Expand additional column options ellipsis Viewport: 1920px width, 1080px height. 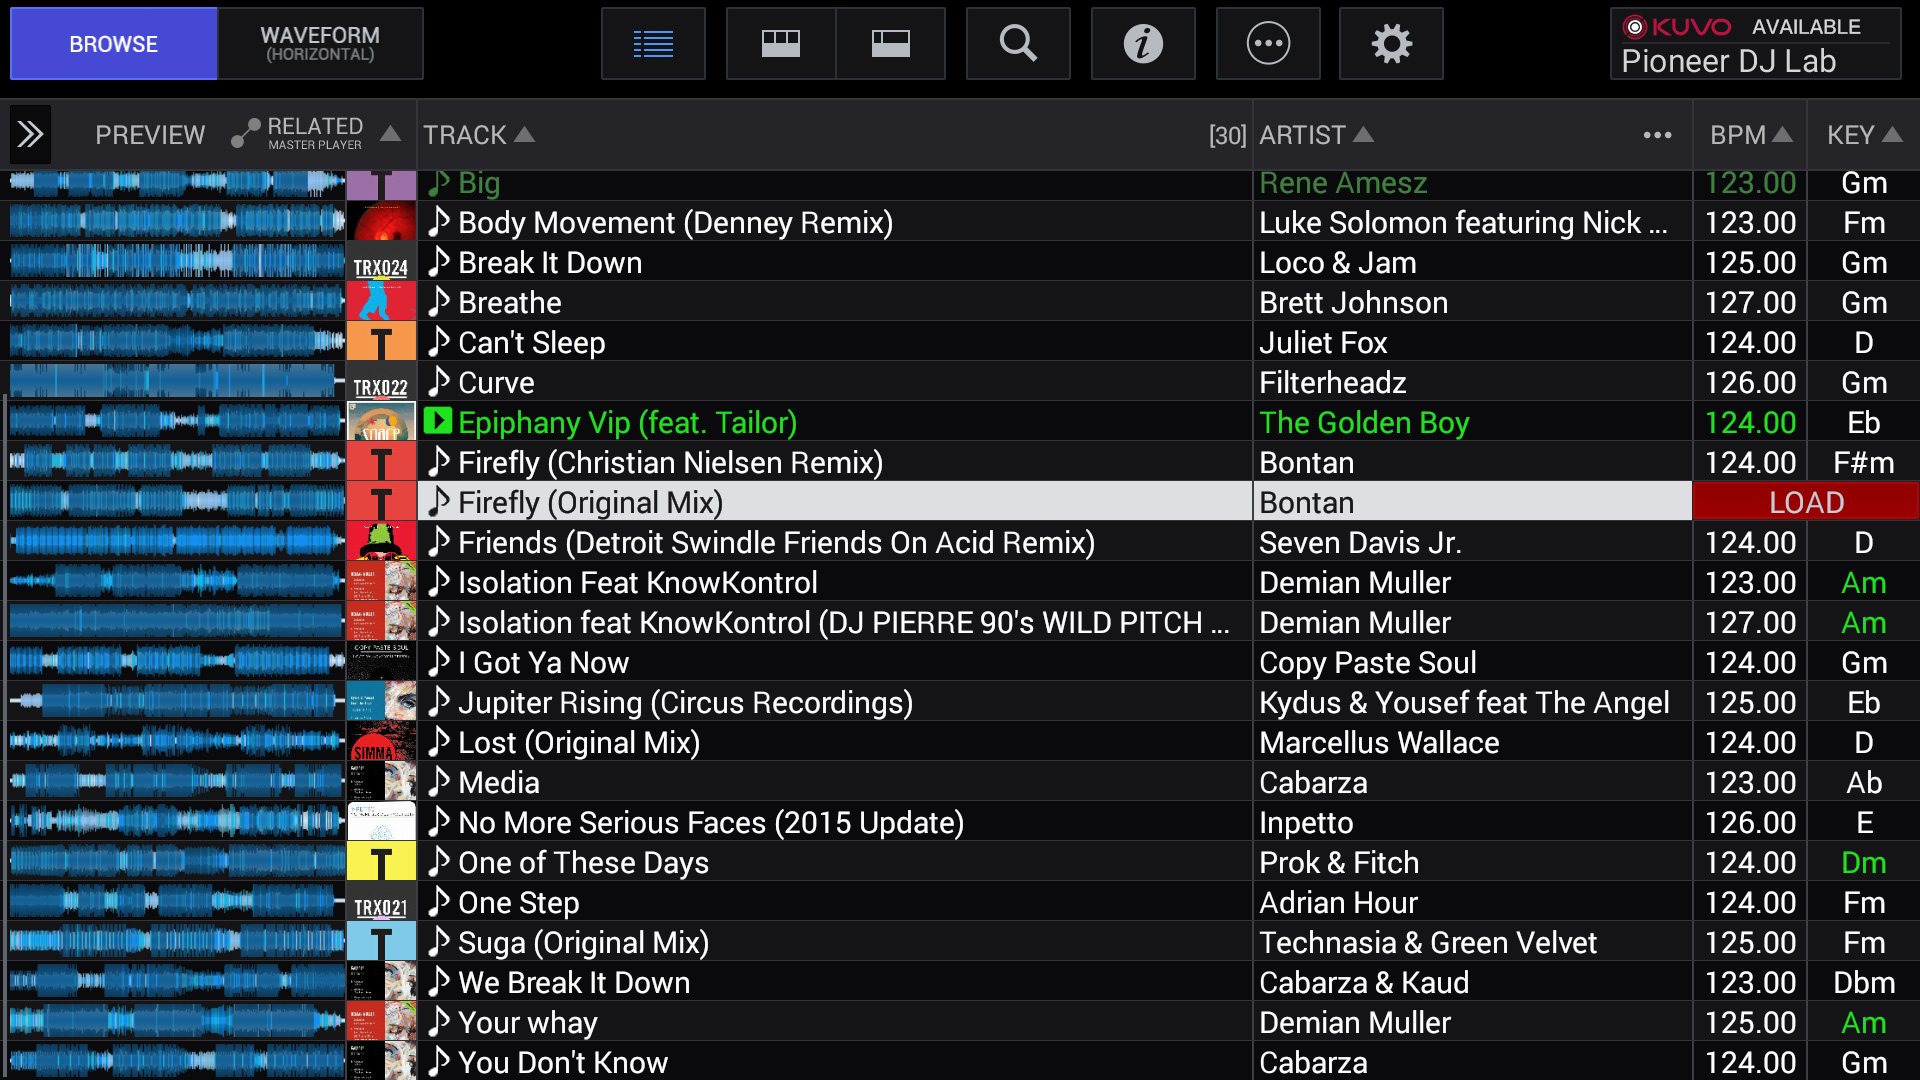pos(1658,135)
